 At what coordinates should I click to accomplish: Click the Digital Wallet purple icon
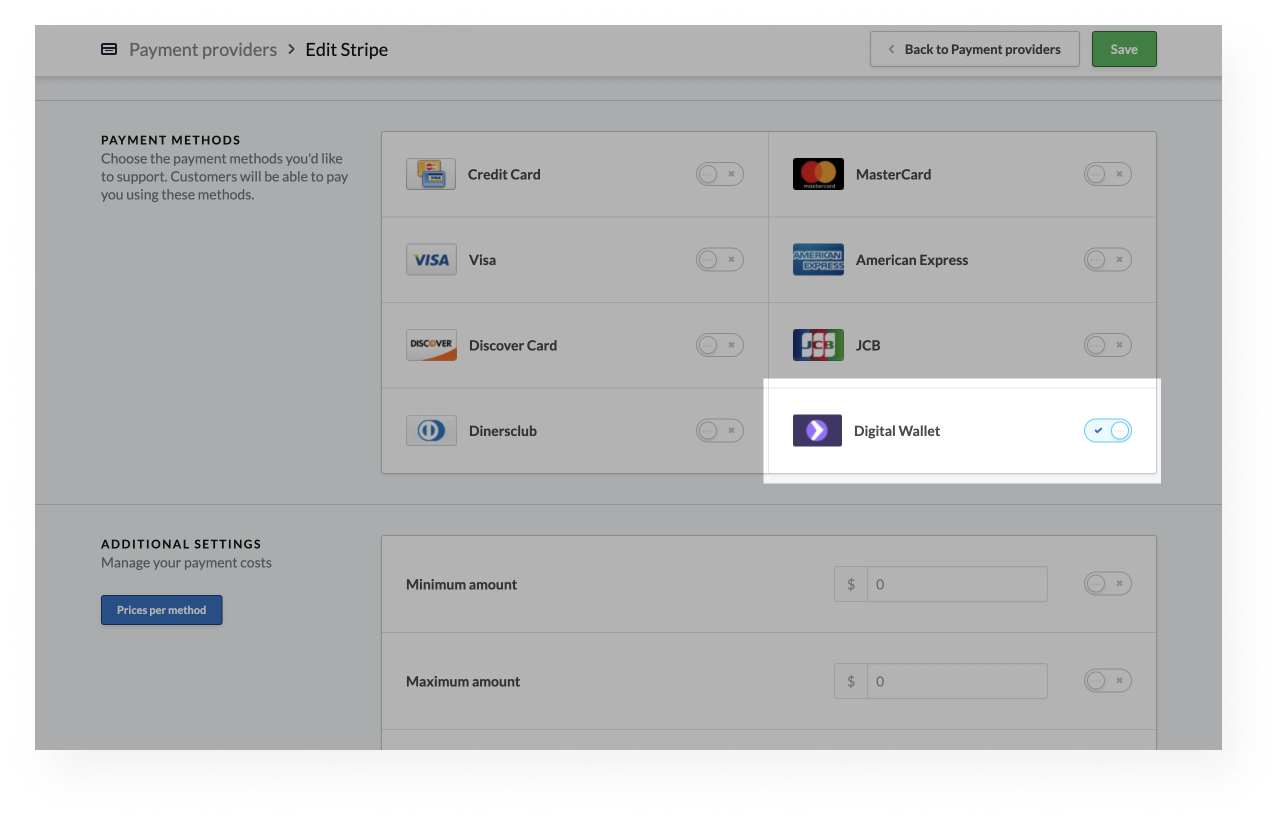[817, 431]
